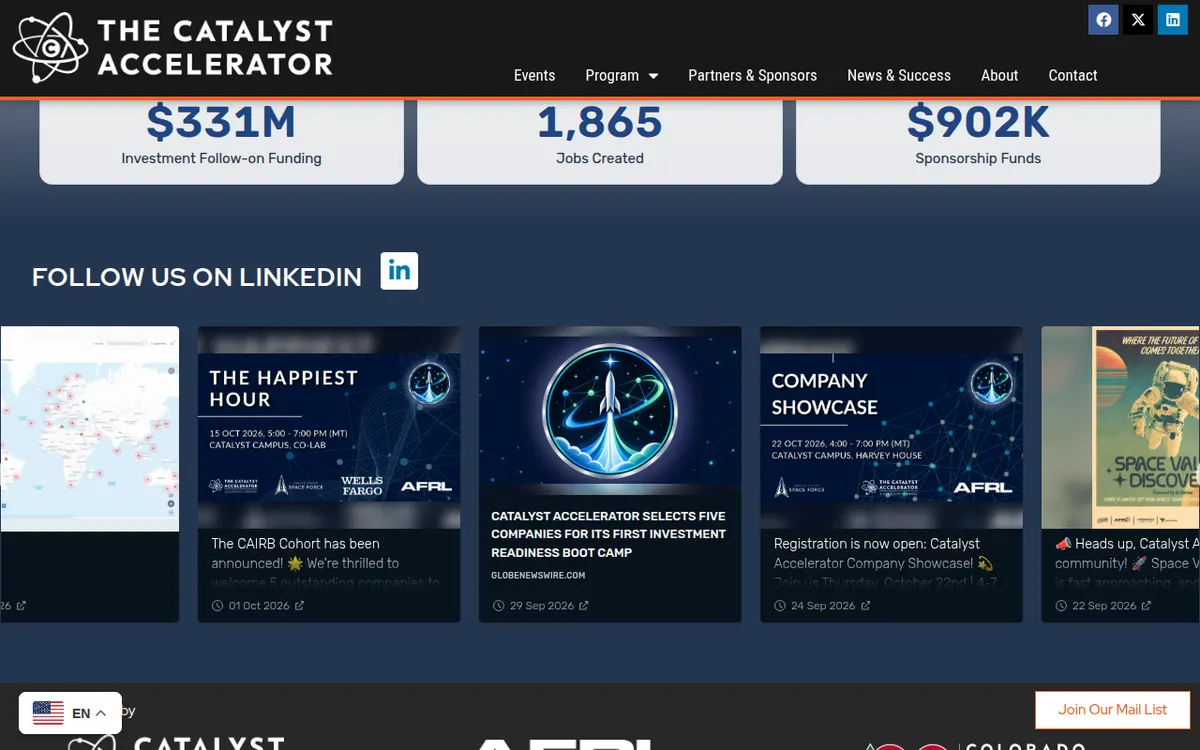The image size is (1200, 750).
Task: Click the $902K Sponsorship Funds stat
Action: [x=978, y=140]
